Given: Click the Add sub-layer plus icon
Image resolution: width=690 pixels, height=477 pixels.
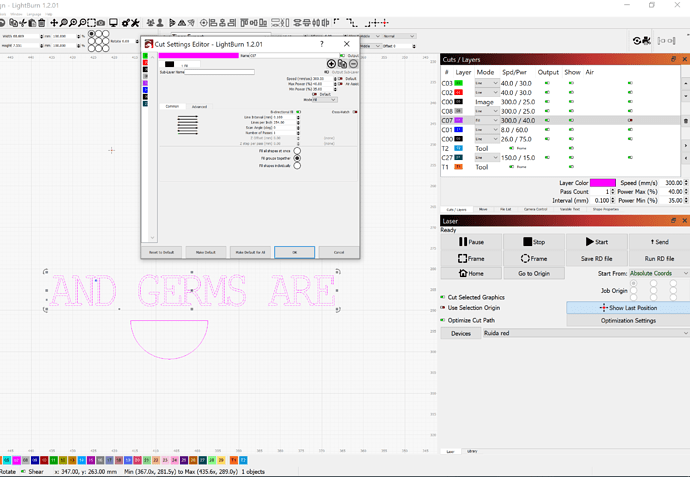Looking at the screenshot, I should pyautogui.click(x=331, y=64).
